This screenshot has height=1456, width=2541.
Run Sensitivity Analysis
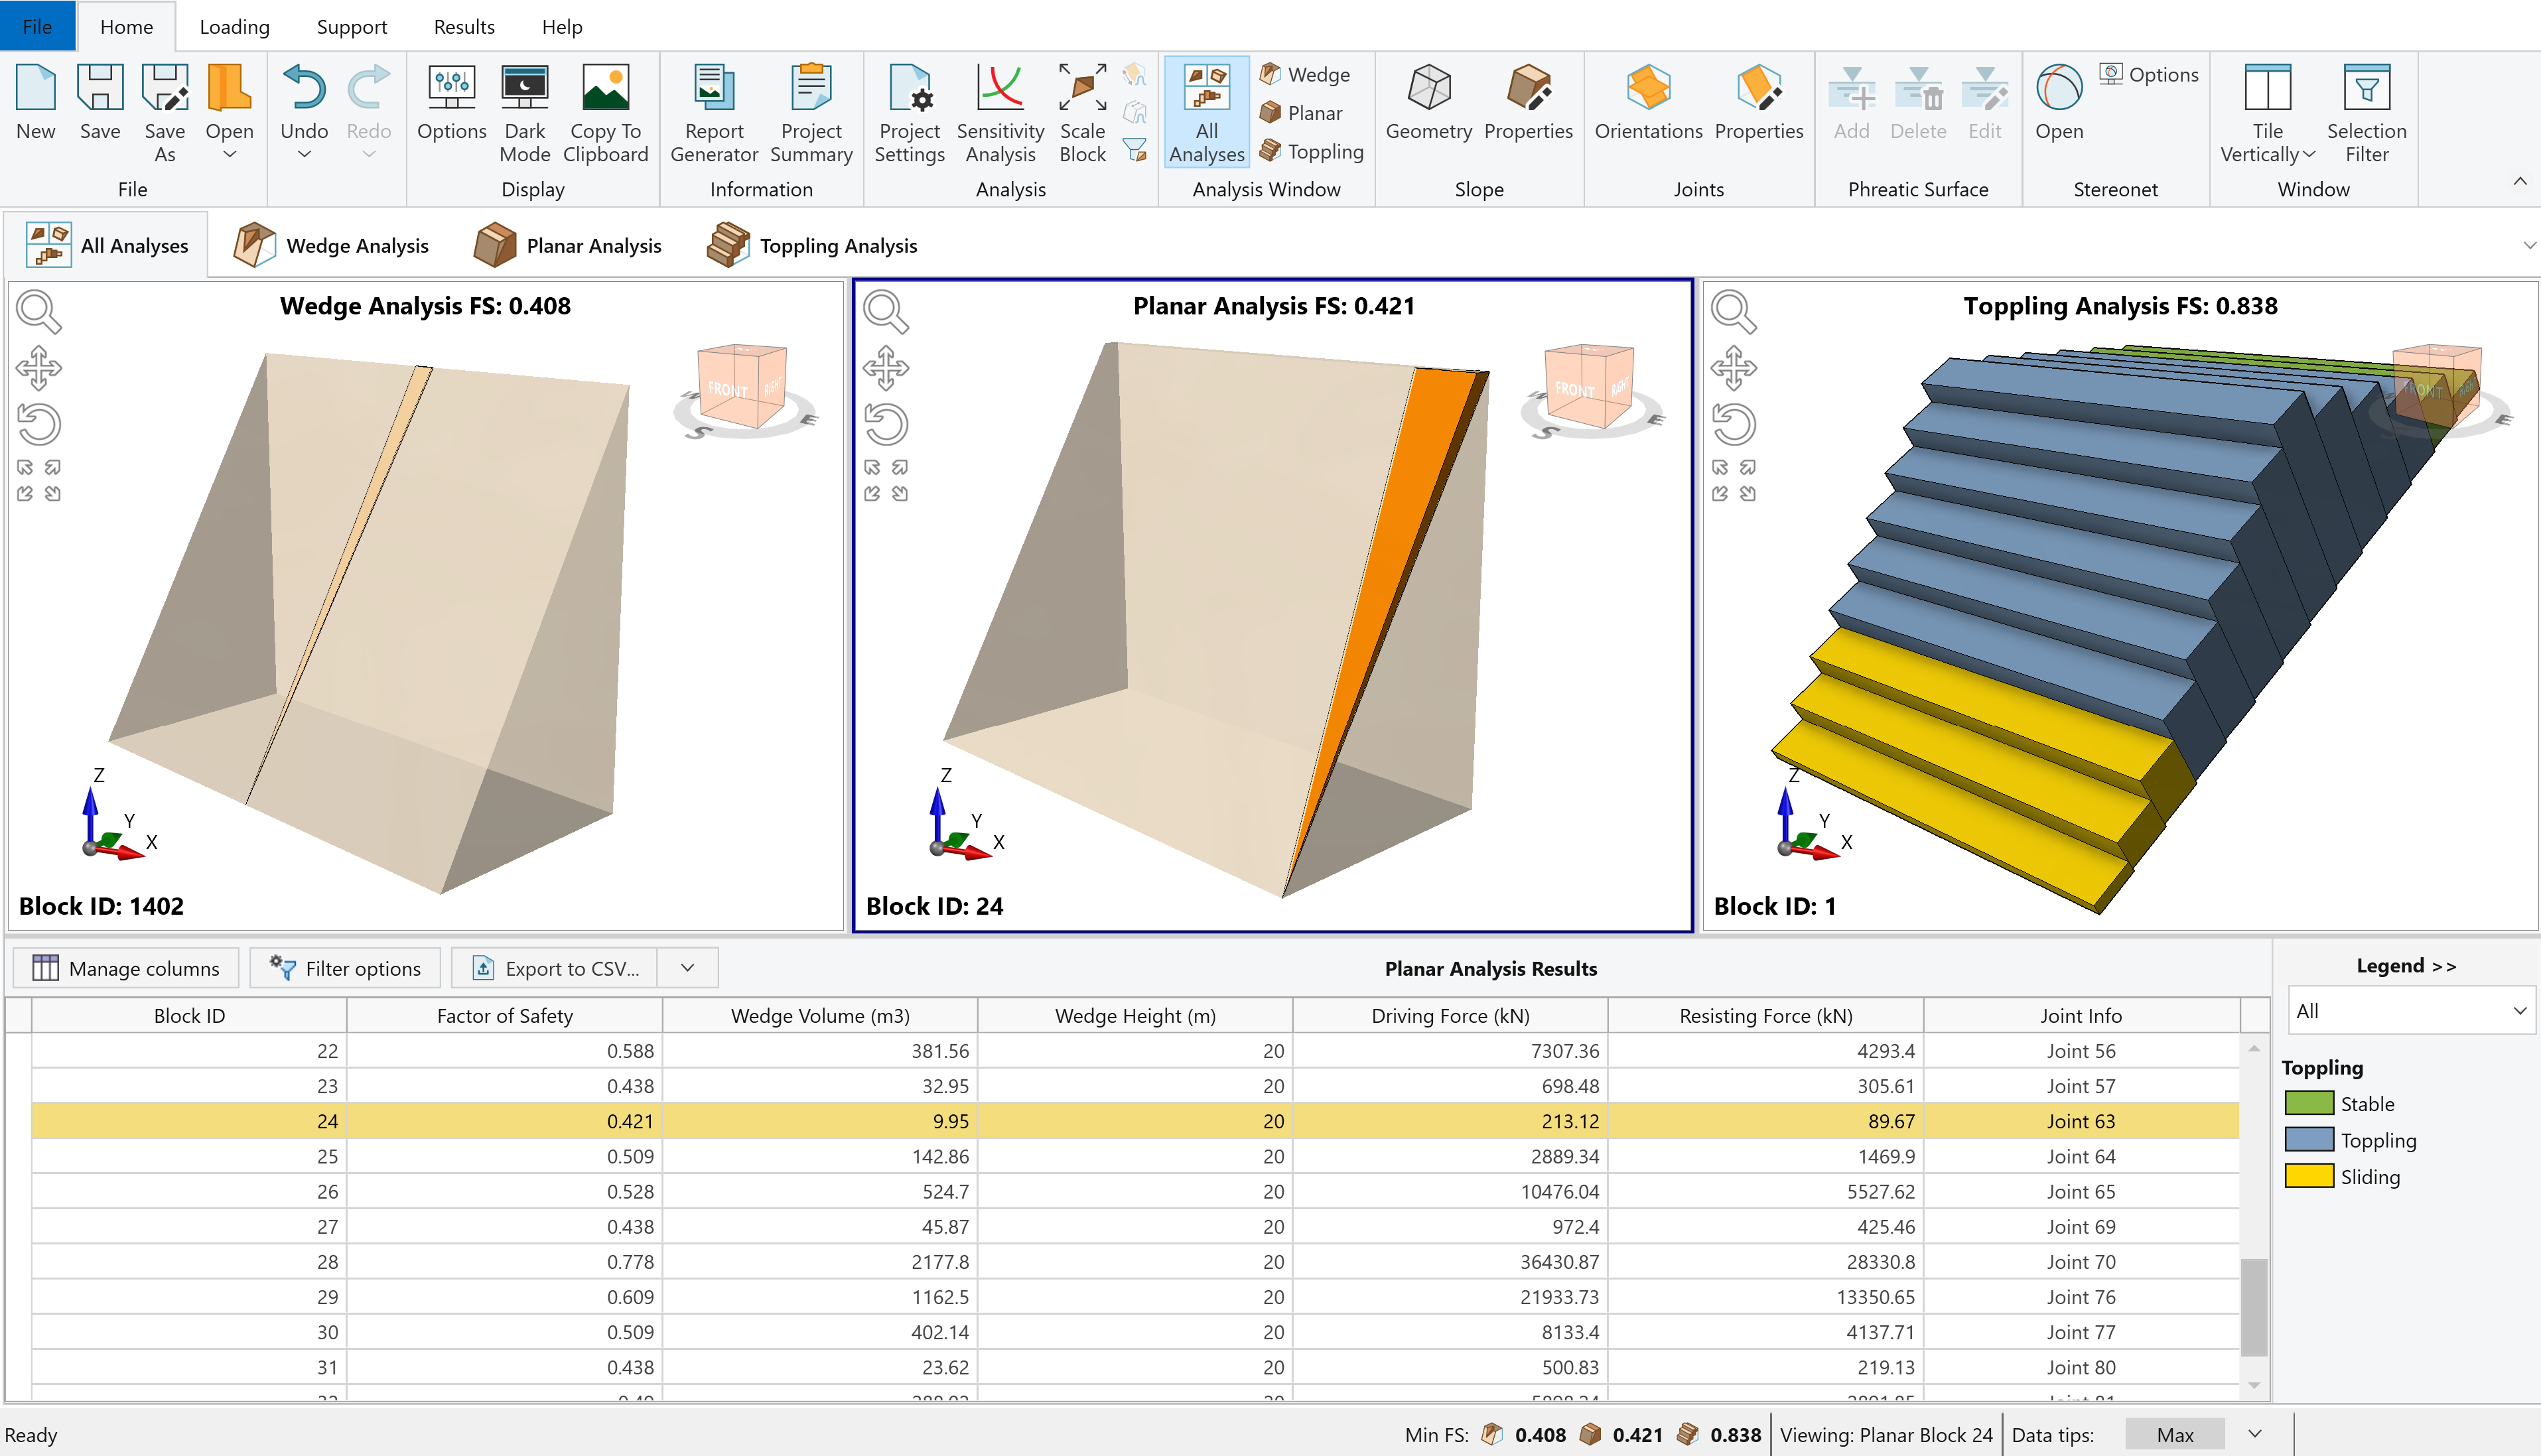pyautogui.click(x=1000, y=113)
